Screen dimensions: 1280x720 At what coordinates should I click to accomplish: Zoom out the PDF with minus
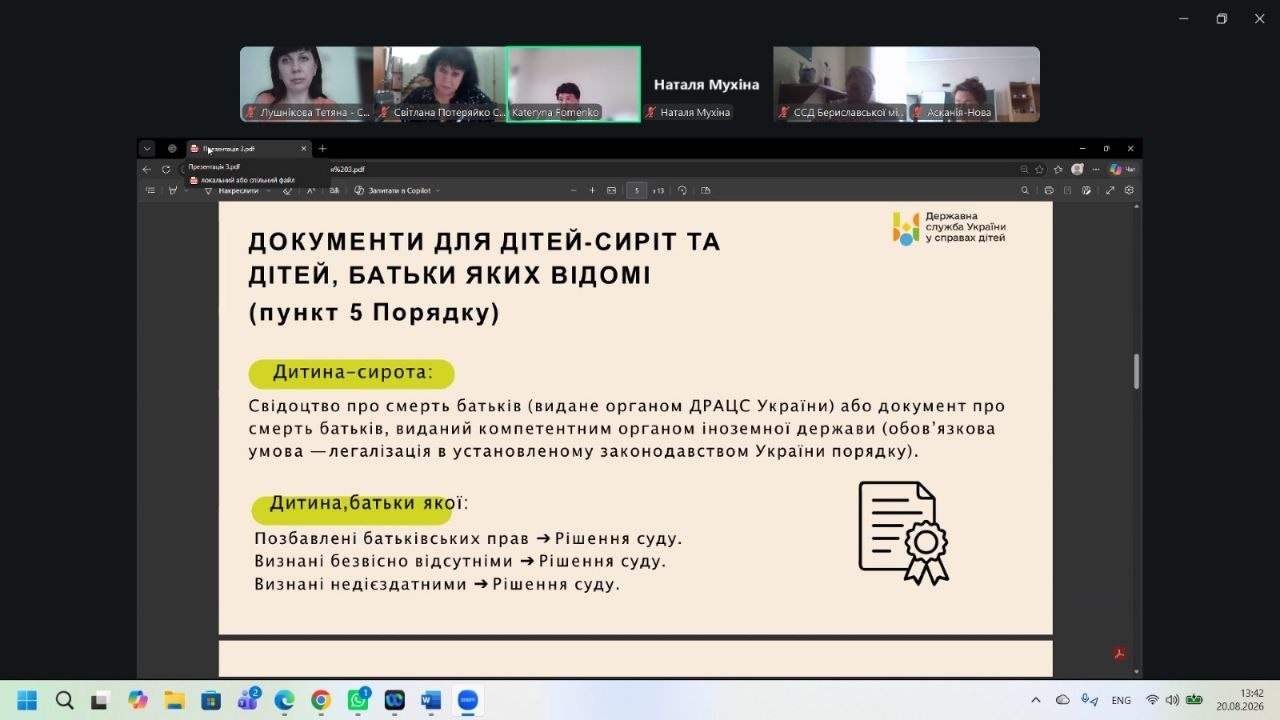point(574,190)
